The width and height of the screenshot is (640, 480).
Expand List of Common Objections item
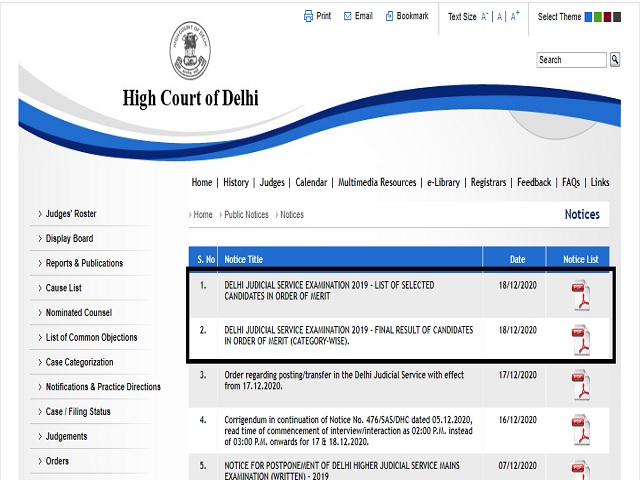coord(91,337)
